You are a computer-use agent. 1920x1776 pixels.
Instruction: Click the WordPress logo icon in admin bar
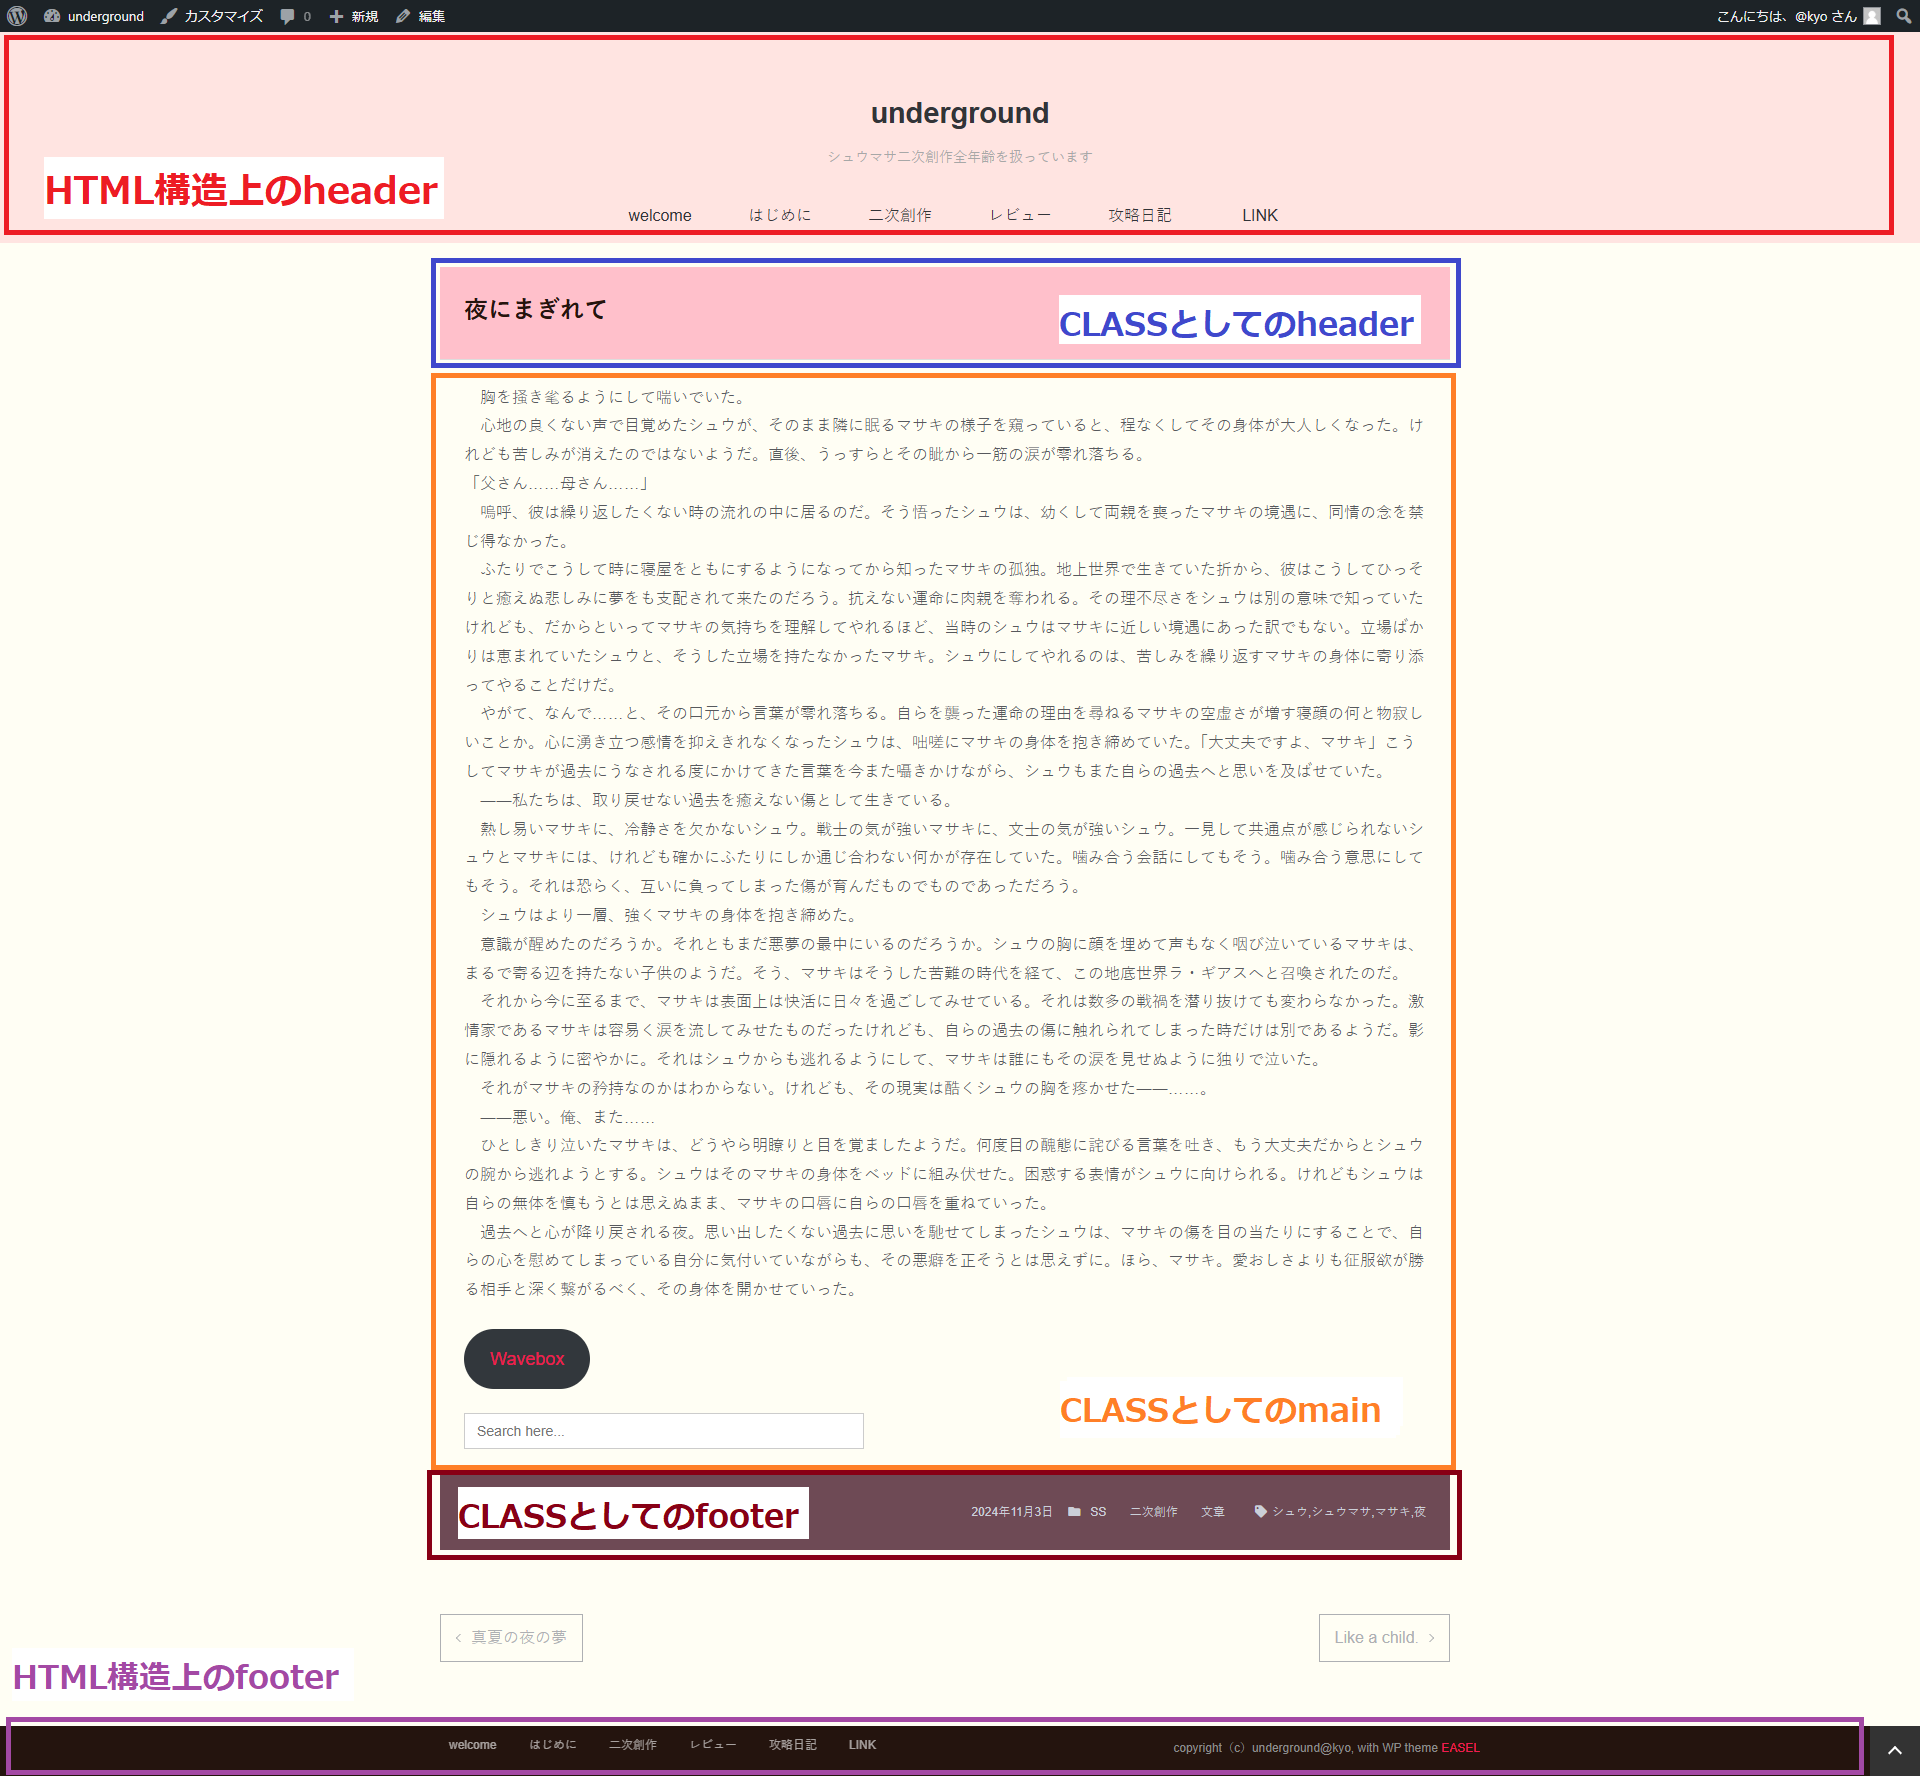17,16
